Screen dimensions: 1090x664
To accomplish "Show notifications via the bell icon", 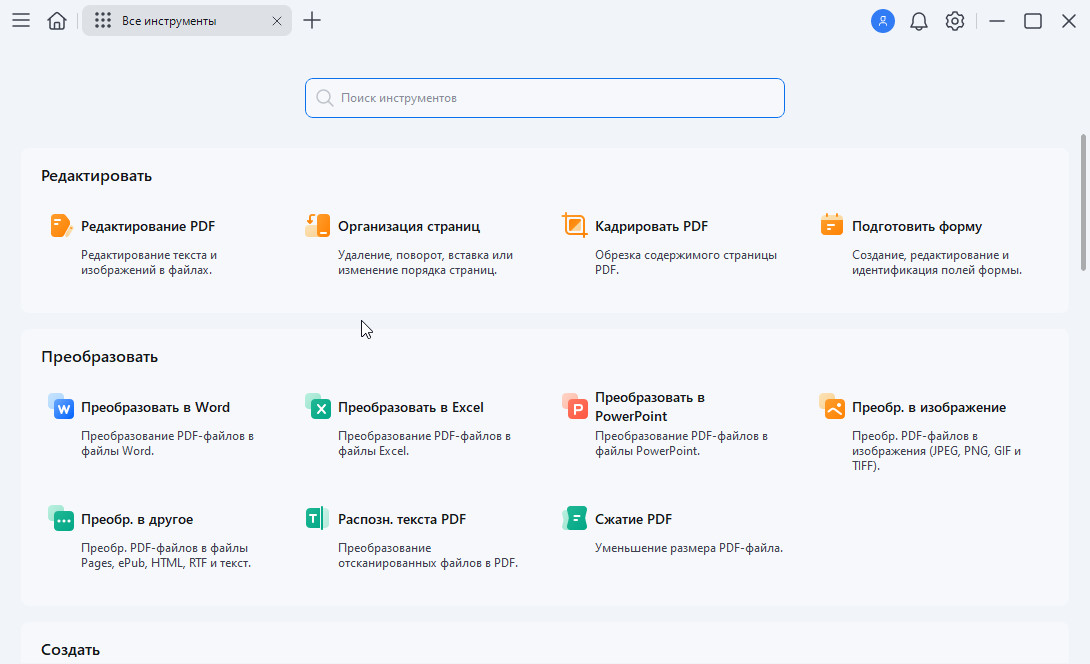I will (x=919, y=21).
